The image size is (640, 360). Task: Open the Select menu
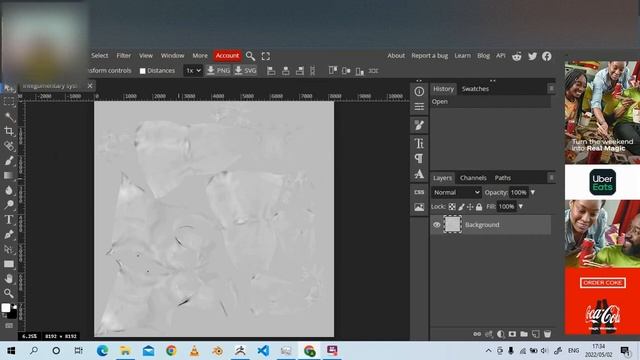pos(100,56)
